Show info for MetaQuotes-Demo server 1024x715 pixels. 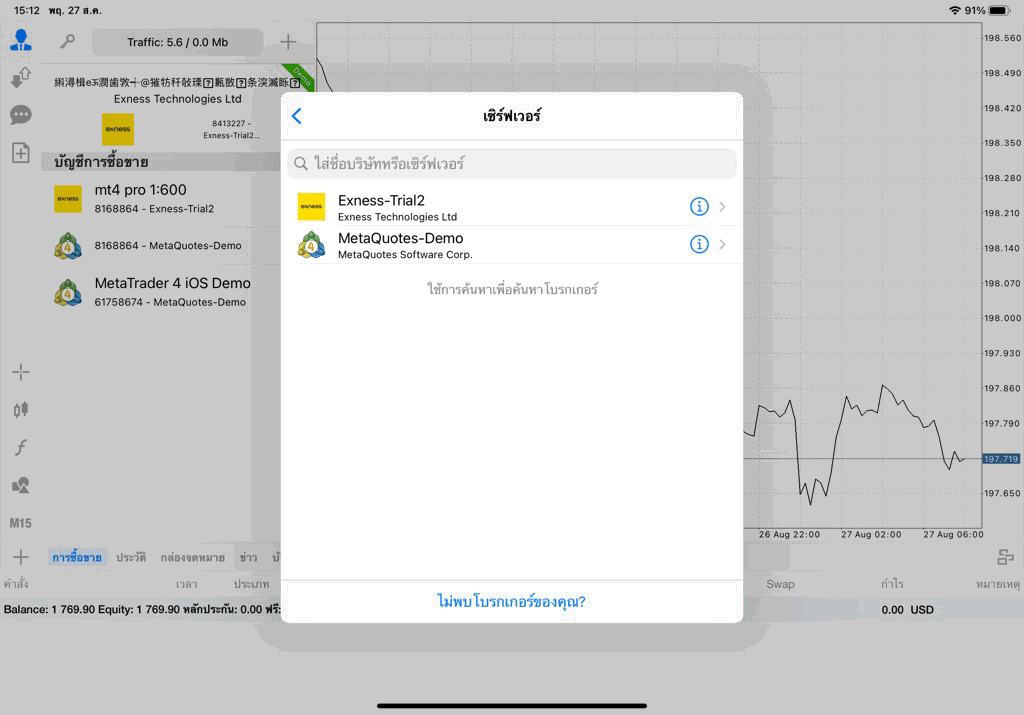tap(699, 244)
